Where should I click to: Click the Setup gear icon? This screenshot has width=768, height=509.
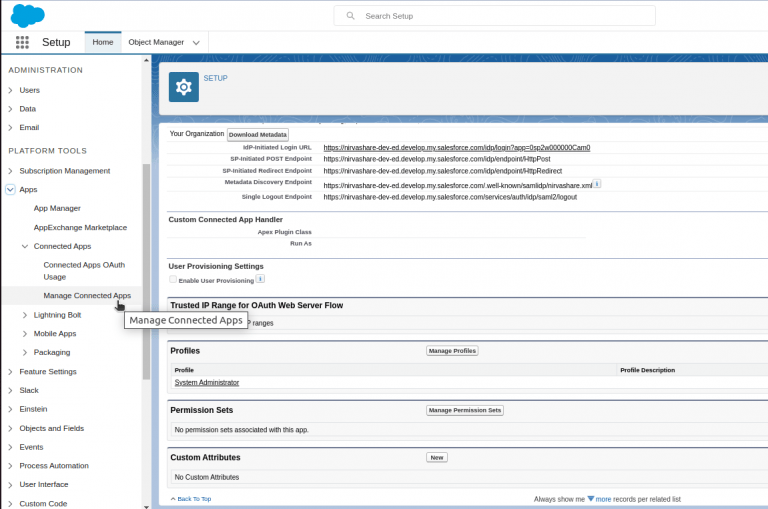click(184, 87)
